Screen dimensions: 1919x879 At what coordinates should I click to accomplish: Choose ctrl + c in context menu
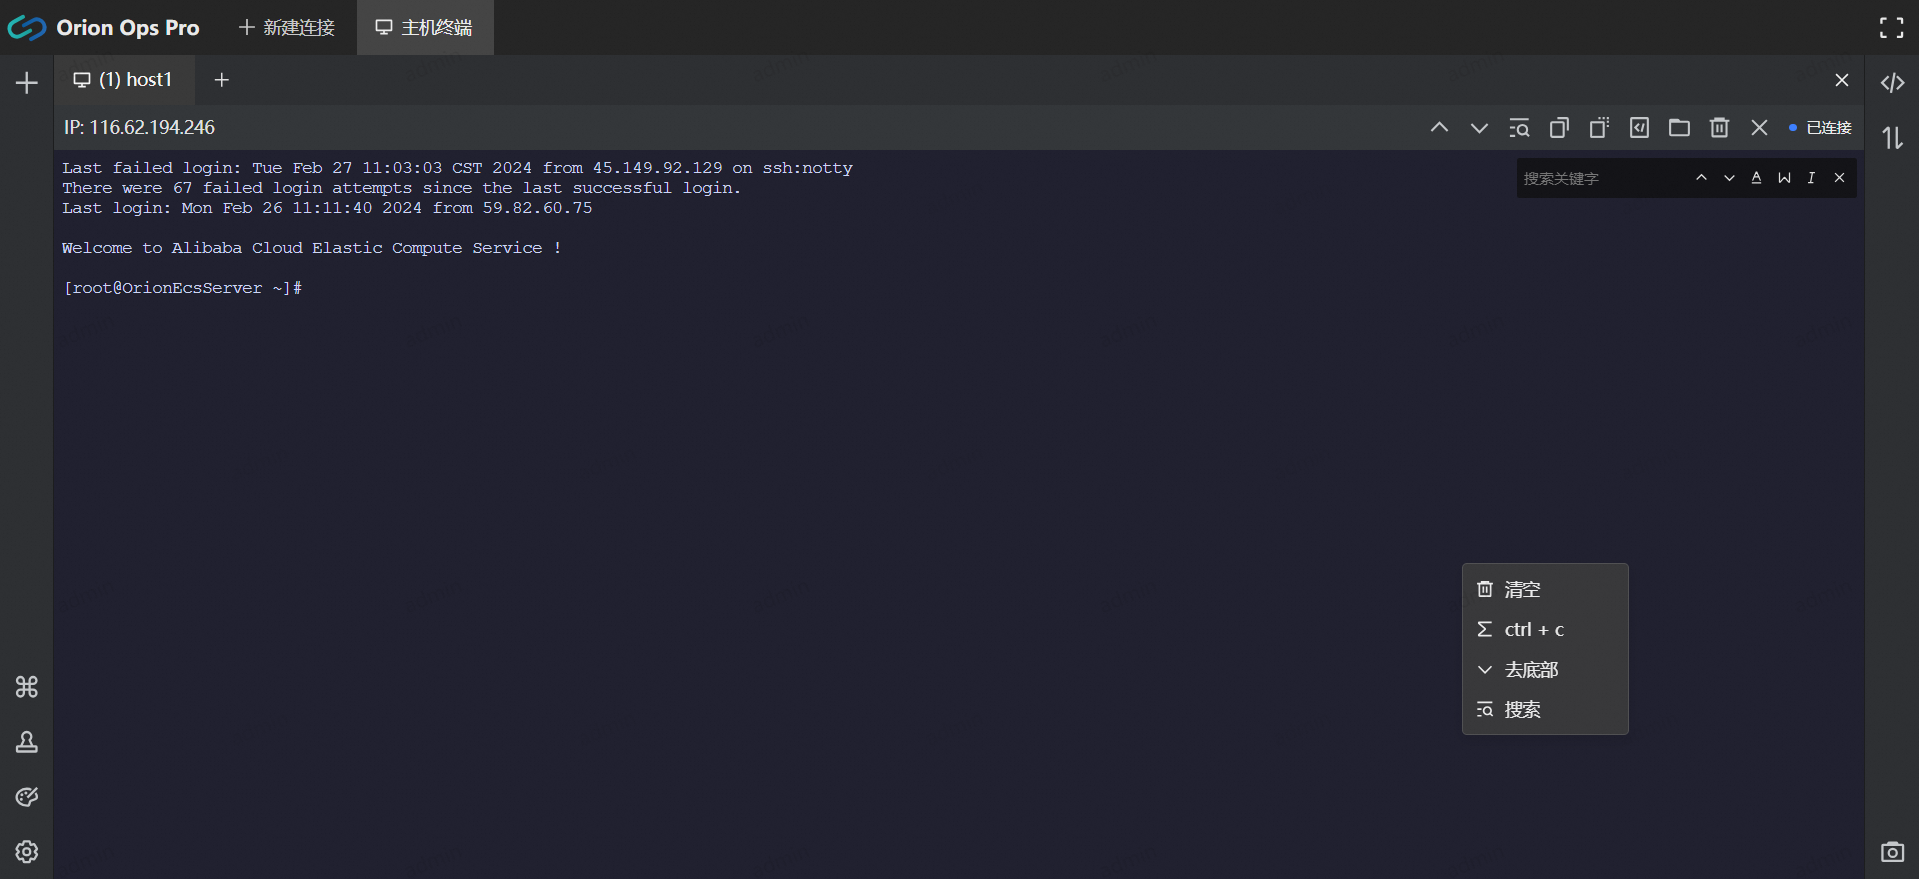pos(1533,630)
